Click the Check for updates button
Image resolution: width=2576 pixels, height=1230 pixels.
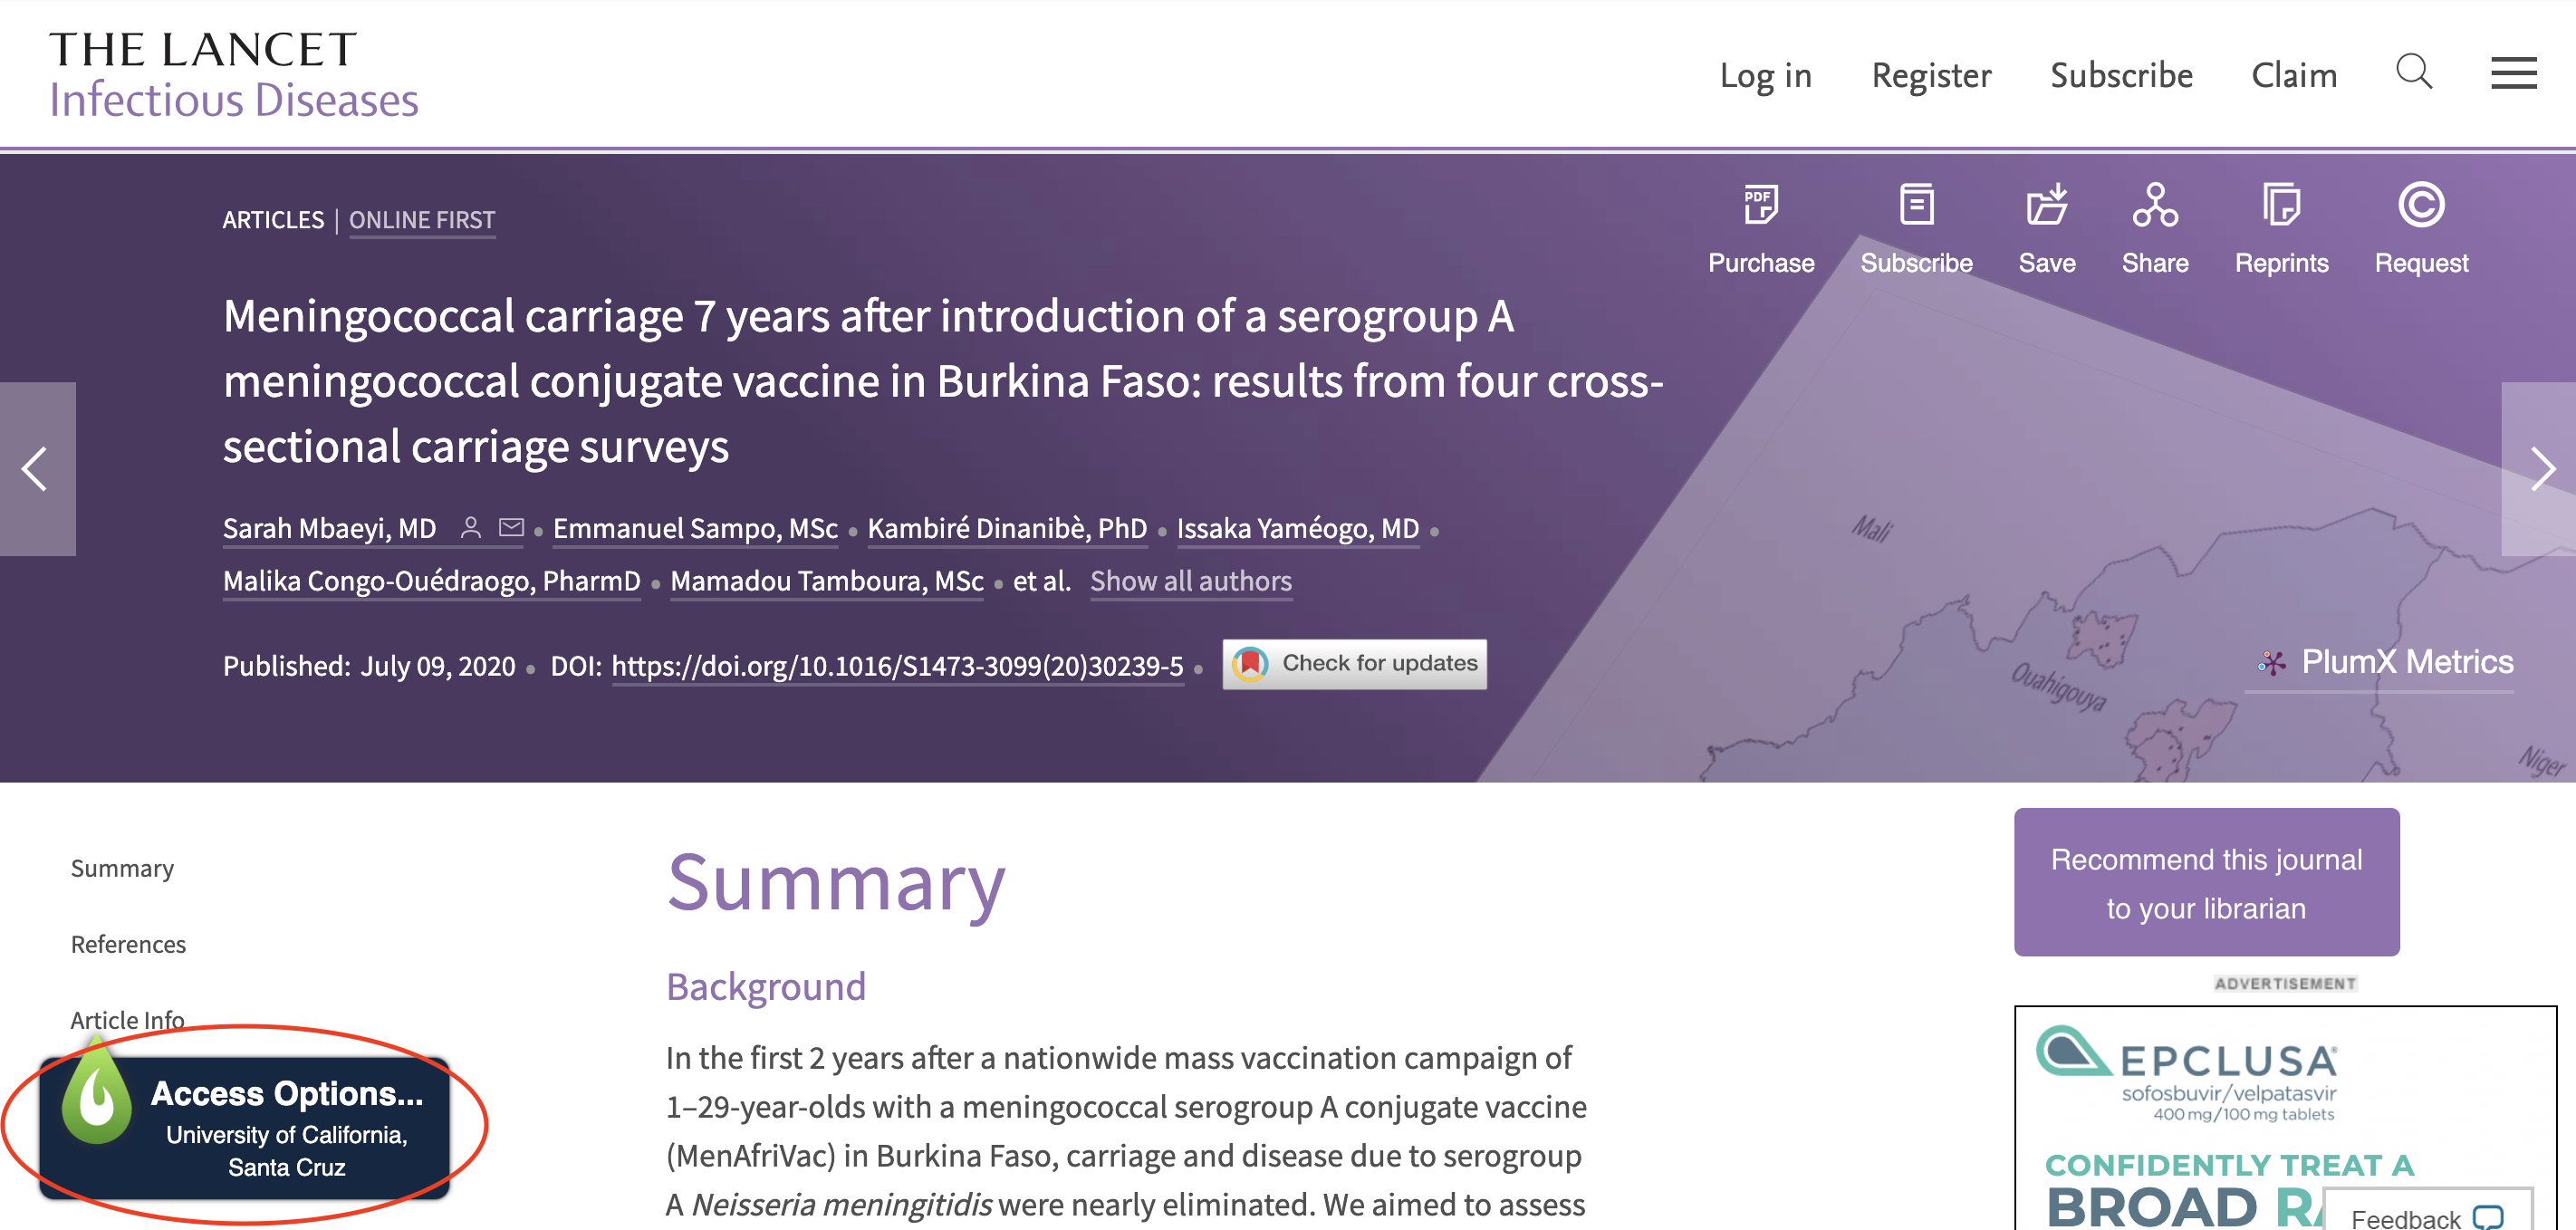point(1354,664)
